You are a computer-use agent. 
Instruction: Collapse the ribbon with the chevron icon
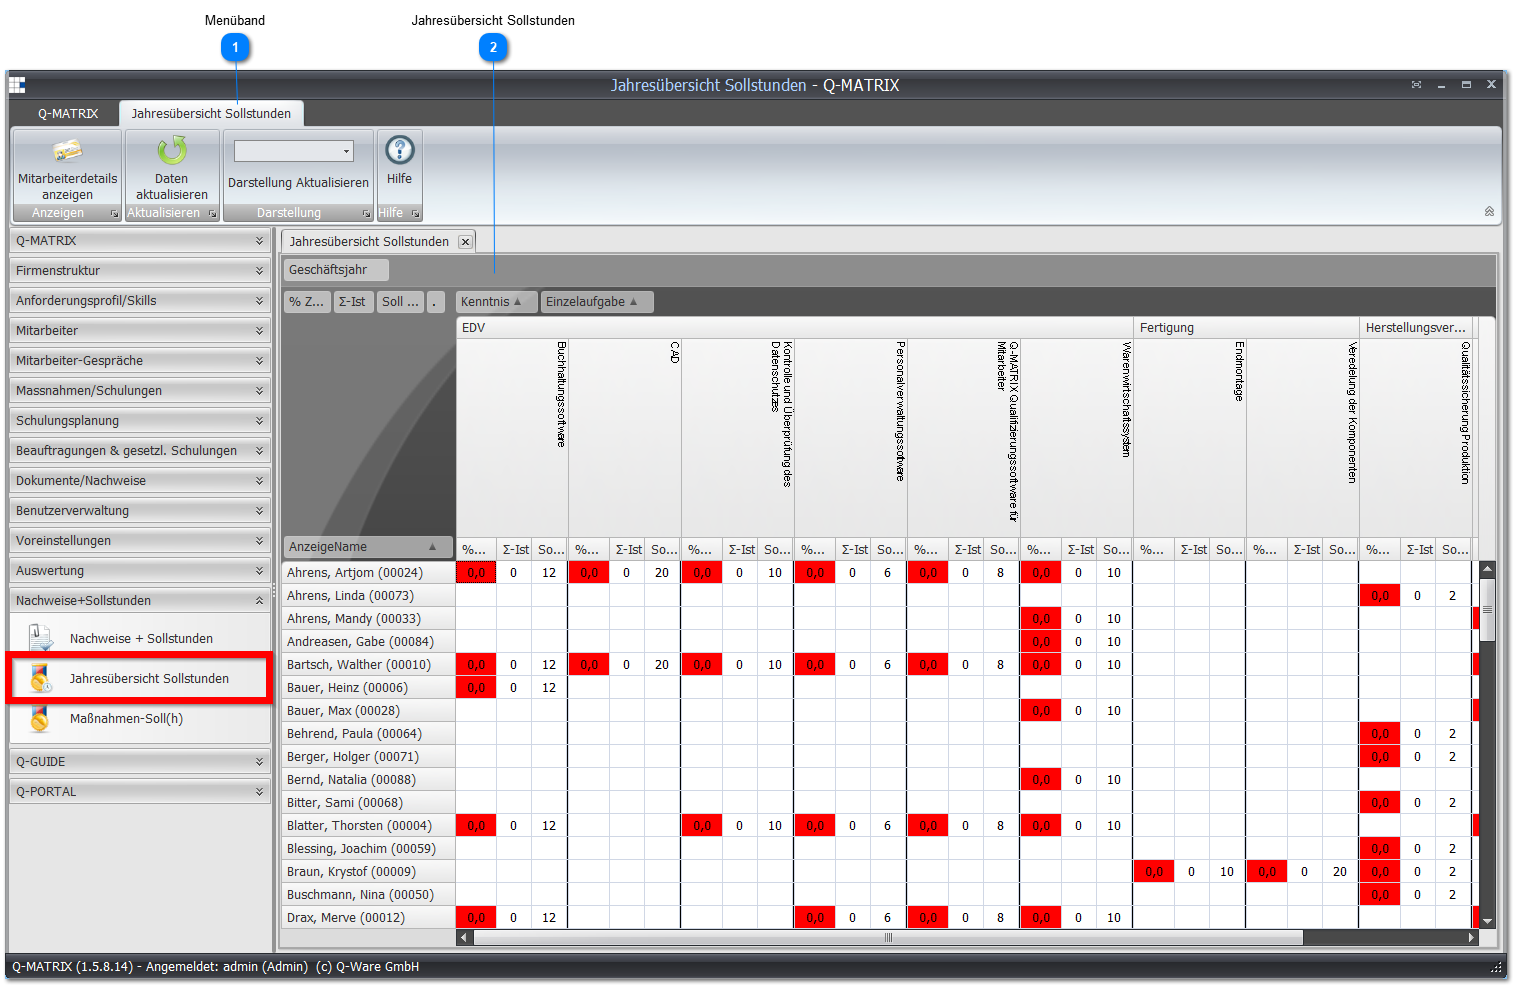point(1489,211)
